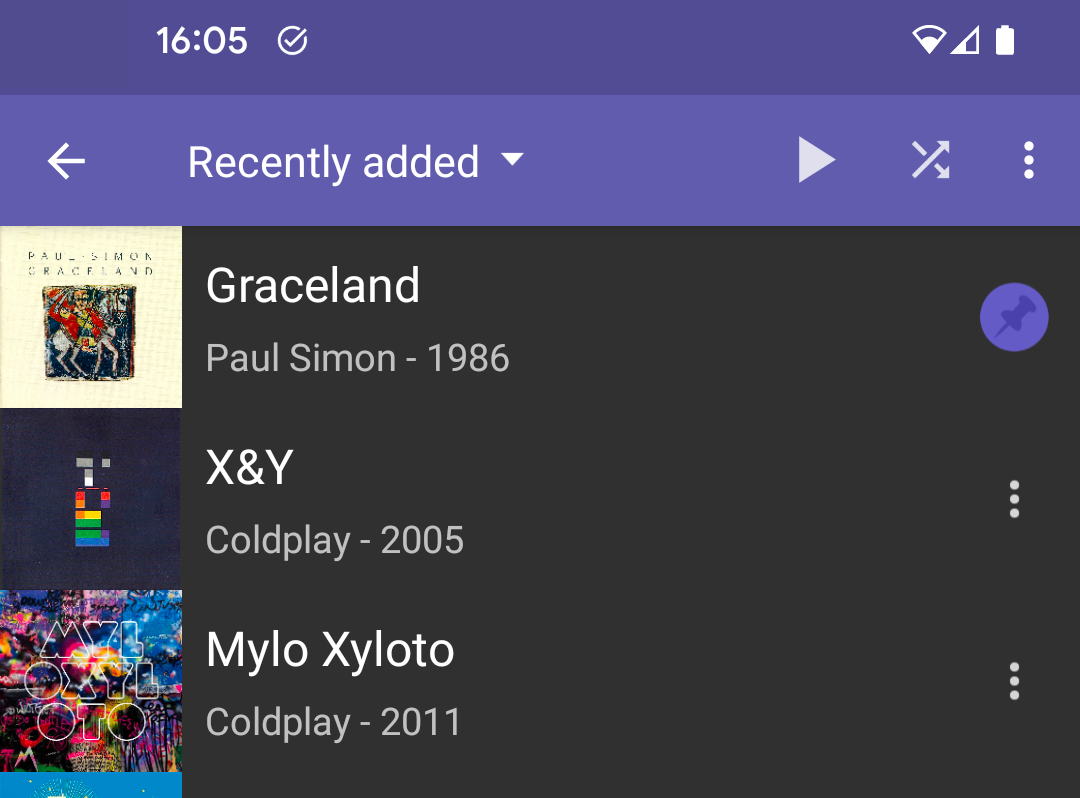Viewport: 1080px width, 798px height.
Task: Tap the Graceland album artwork
Action: tap(91, 317)
